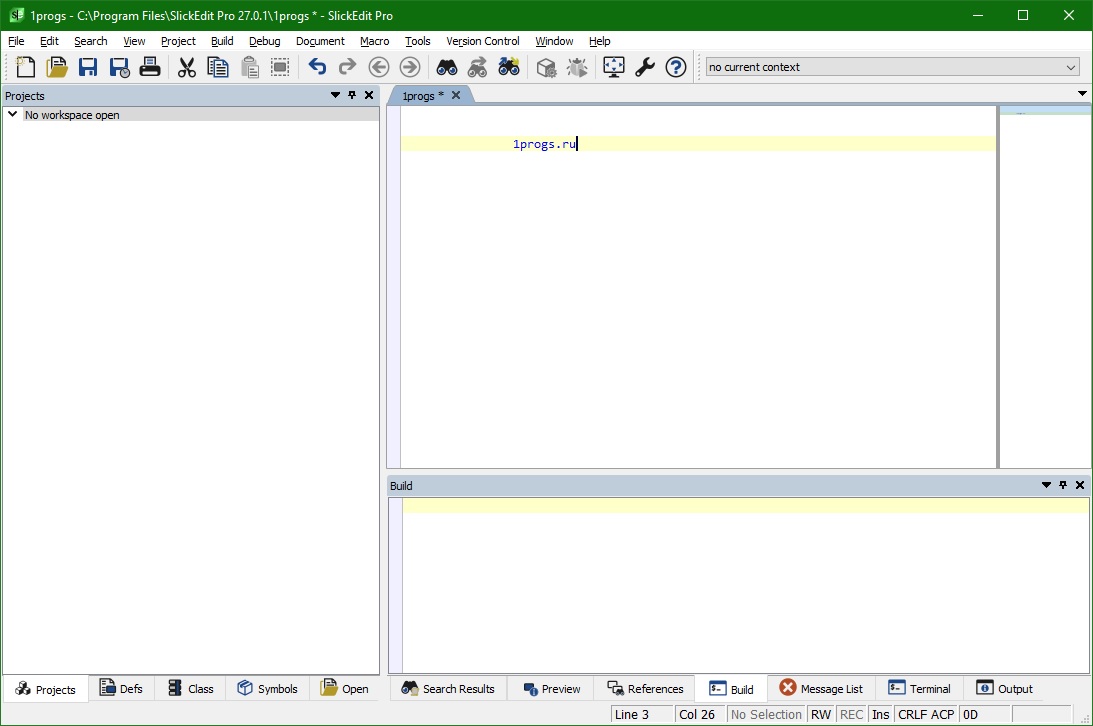Image resolution: width=1093 pixels, height=726 pixels.
Task: Open the Project menu
Action: tap(178, 41)
